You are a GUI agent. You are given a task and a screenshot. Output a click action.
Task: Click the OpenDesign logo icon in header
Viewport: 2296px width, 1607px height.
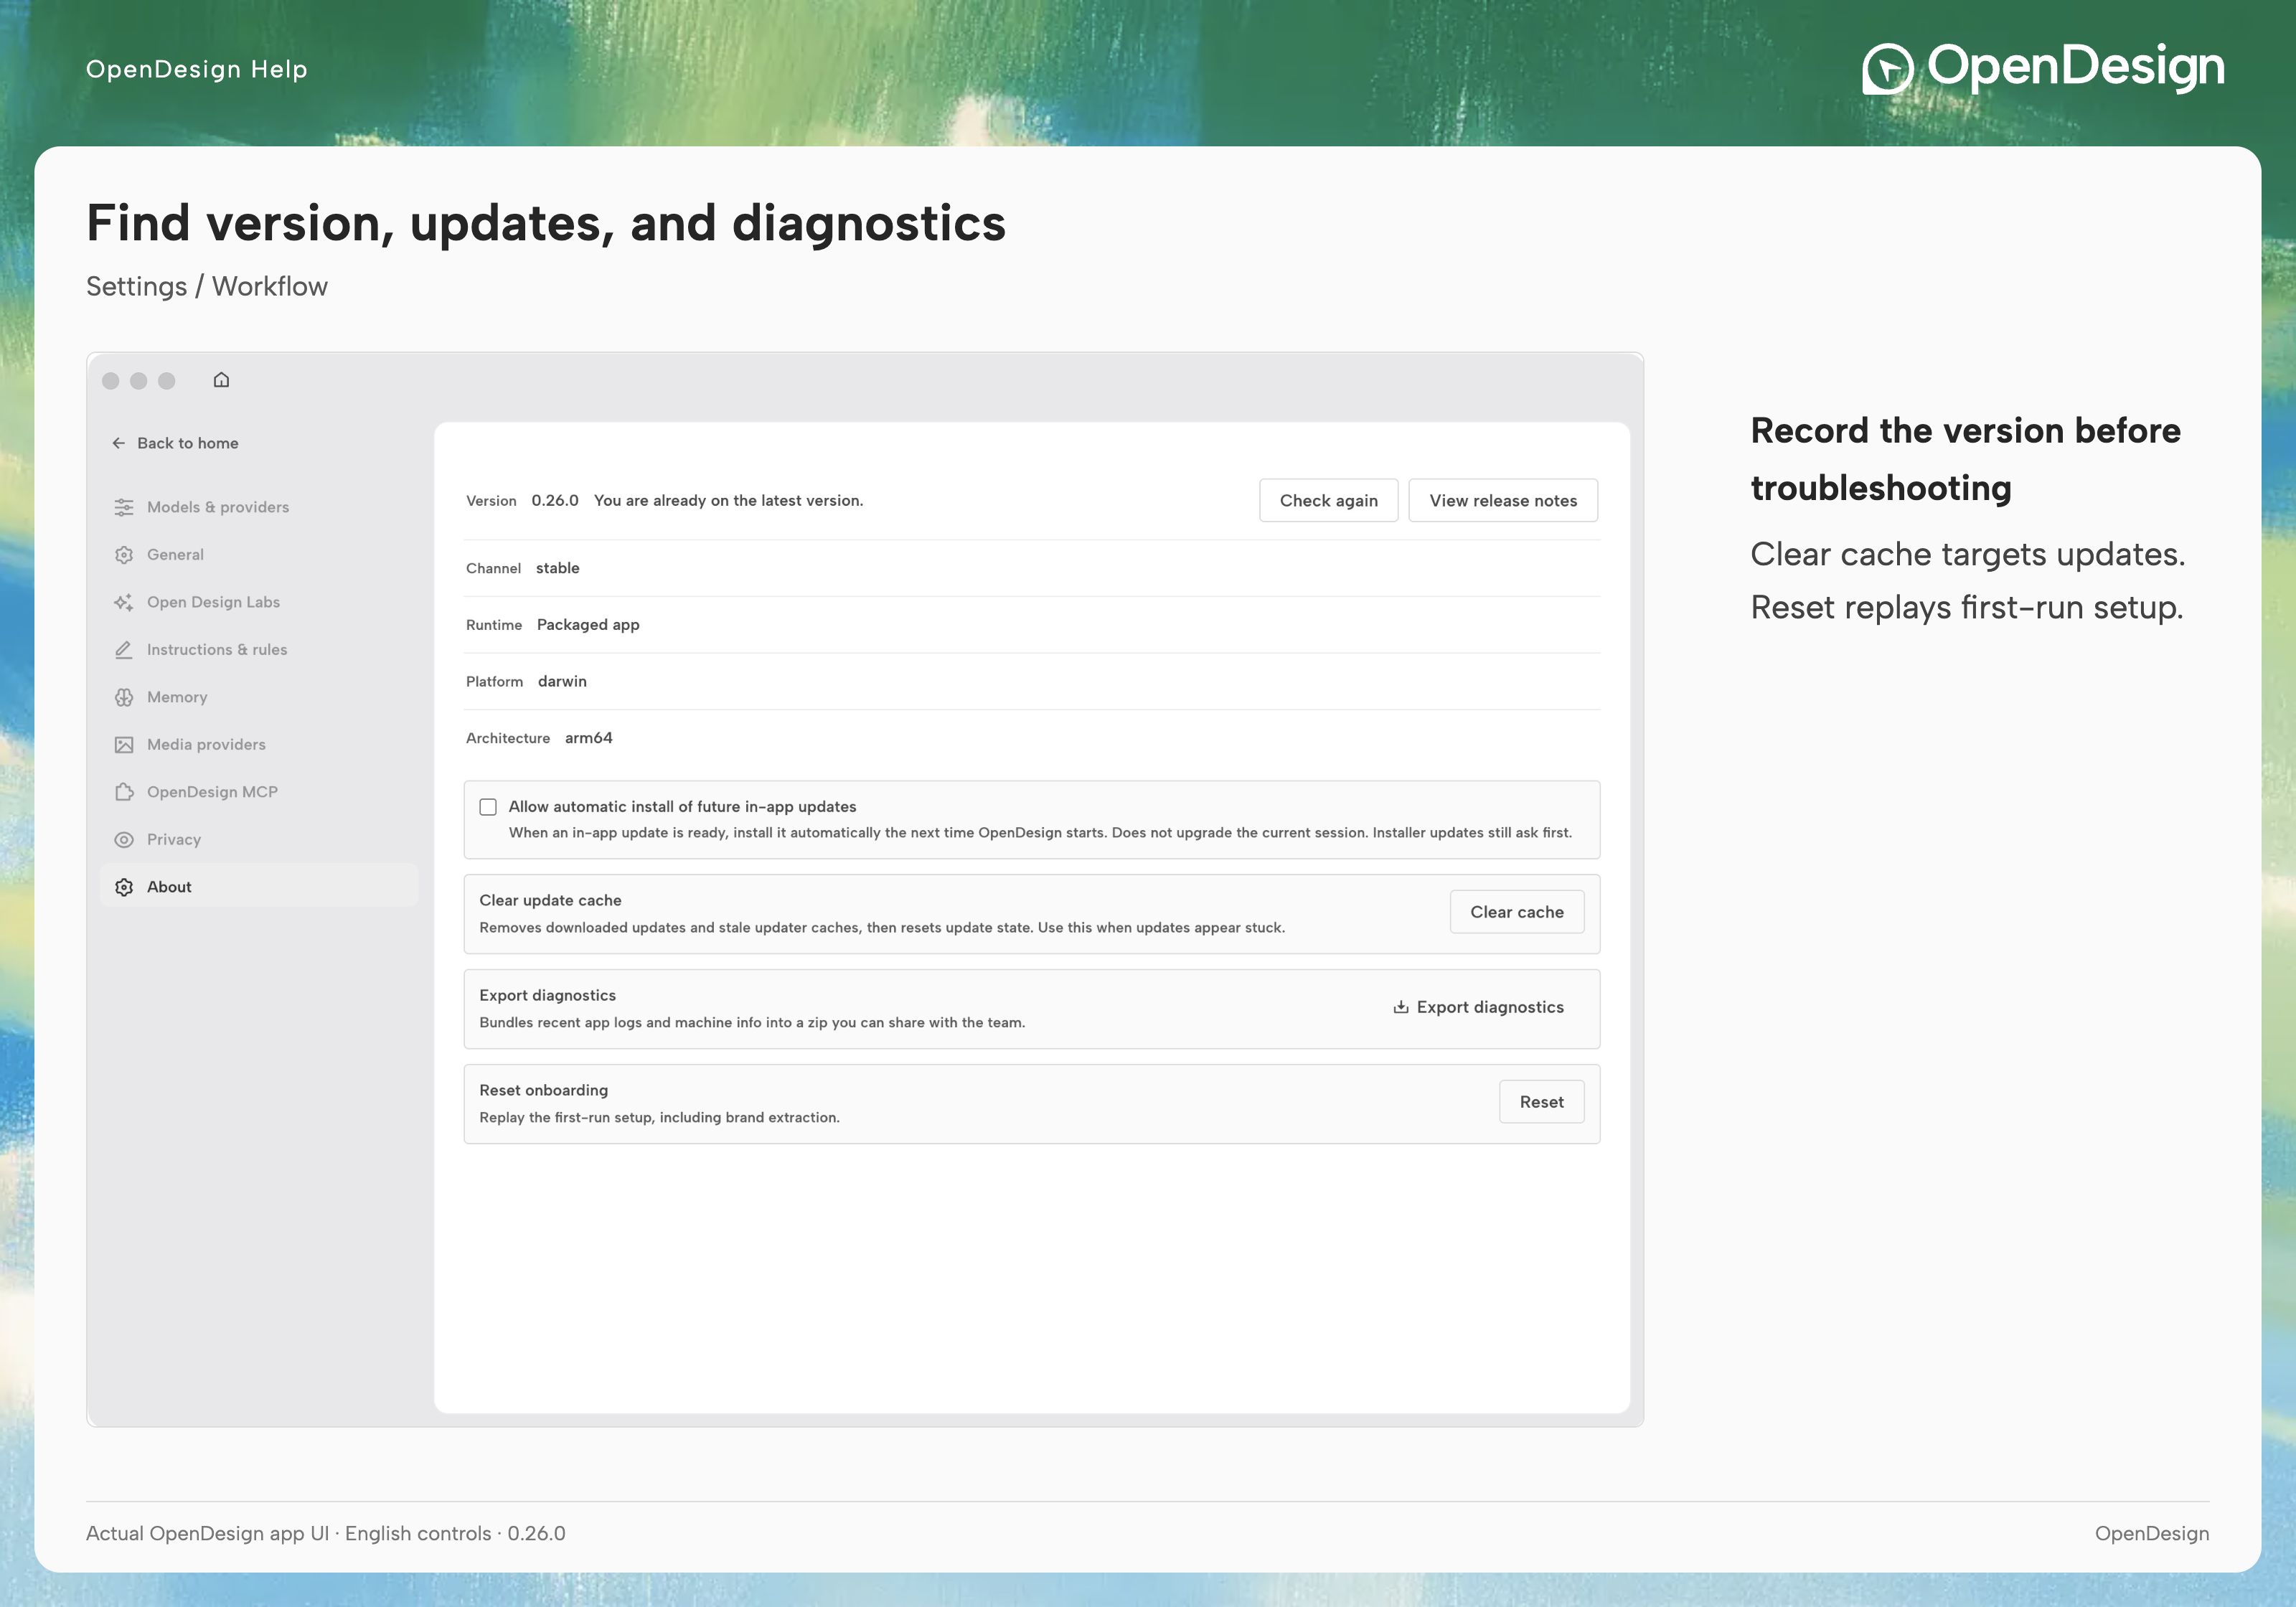point(1887,69)
